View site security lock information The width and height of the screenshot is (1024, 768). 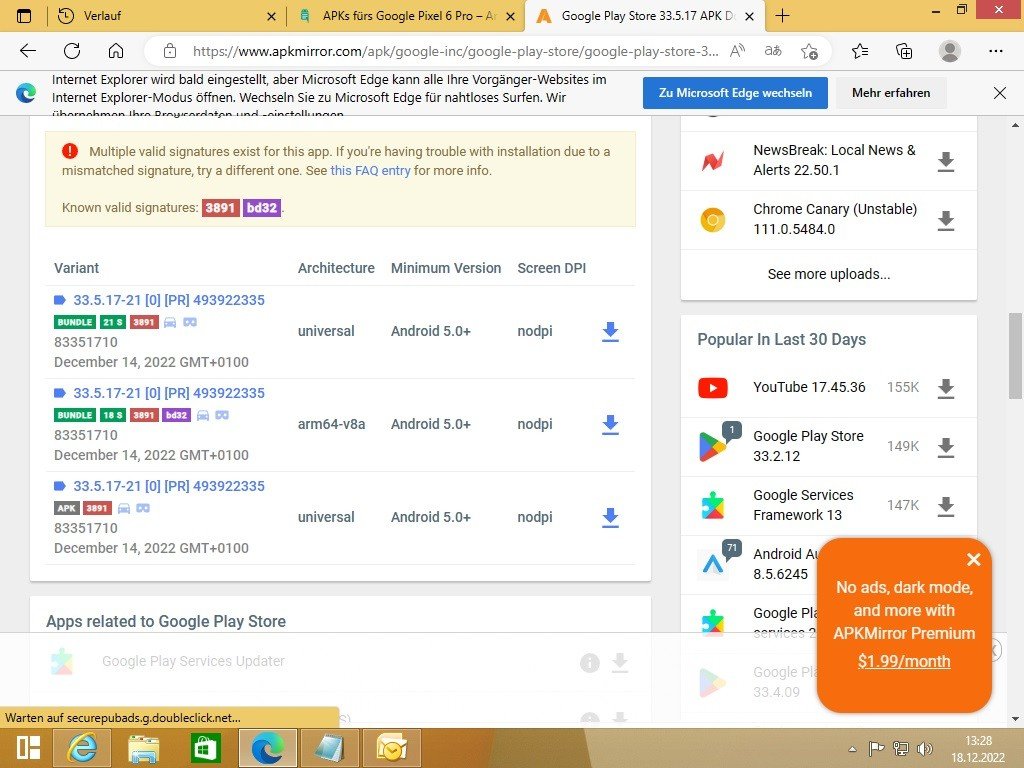pyautogui.click(x=170, y=51)
